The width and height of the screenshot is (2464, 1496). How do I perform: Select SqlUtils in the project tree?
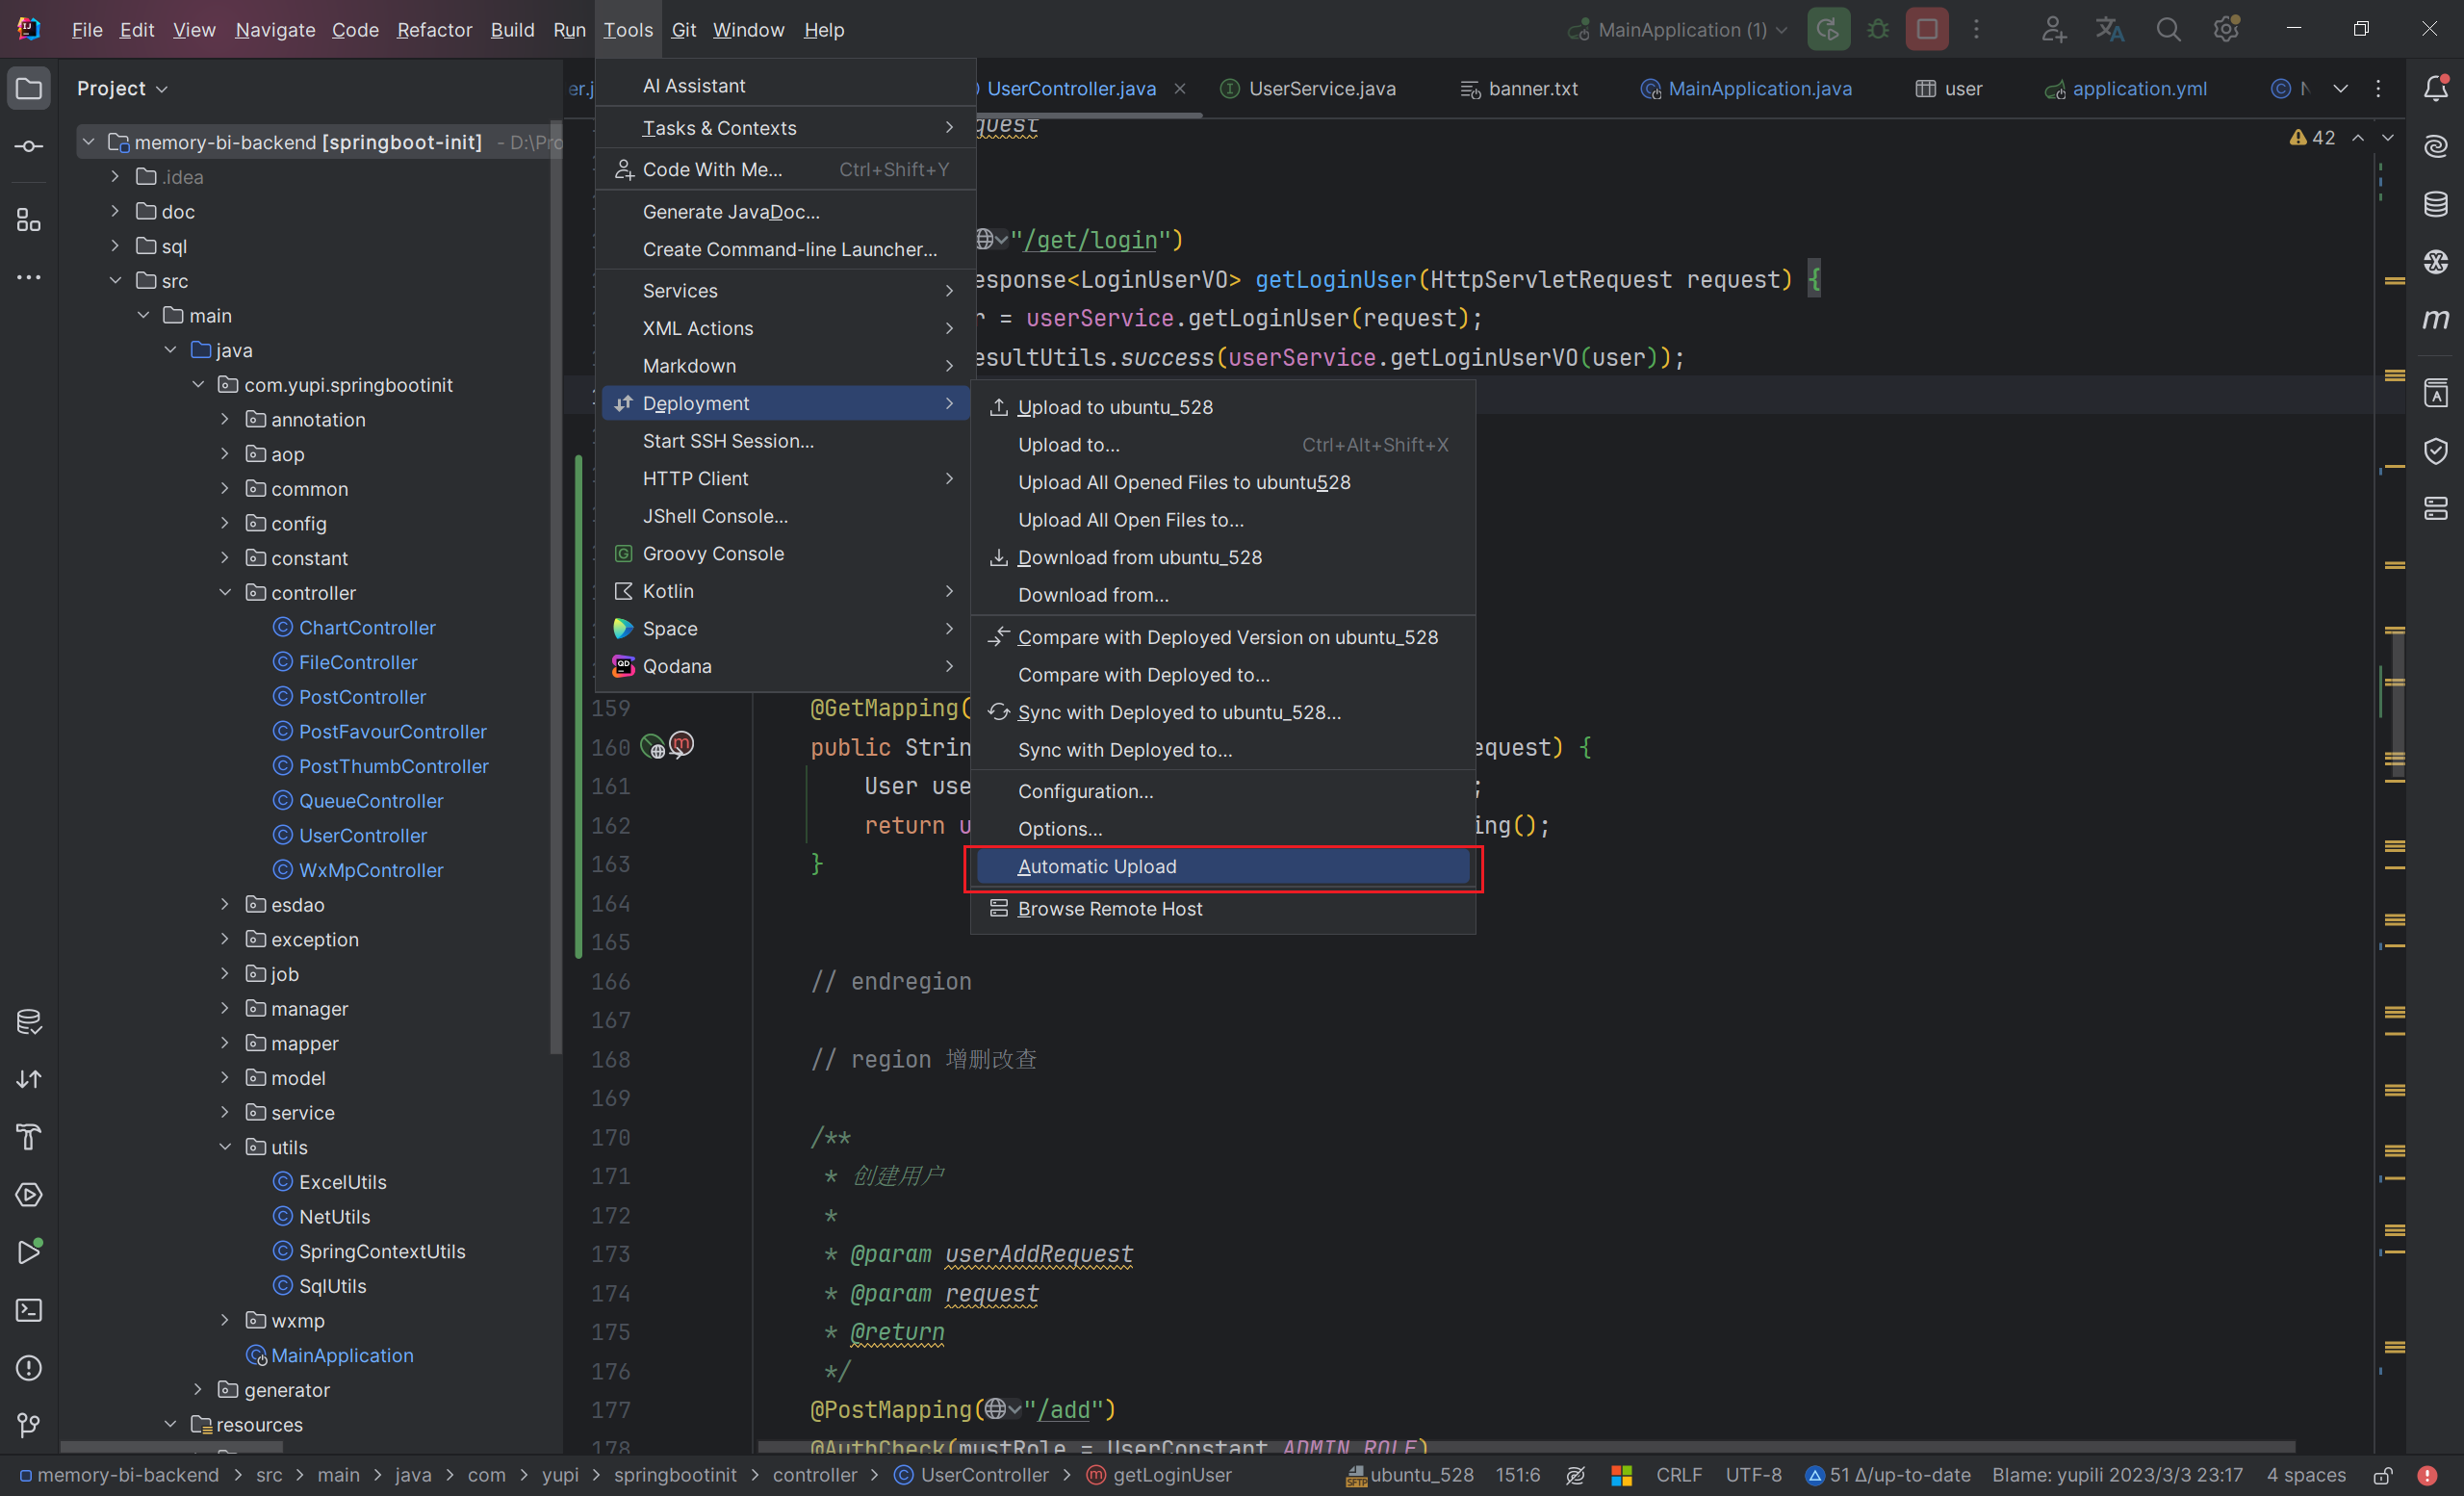[x=332, y=1286]
